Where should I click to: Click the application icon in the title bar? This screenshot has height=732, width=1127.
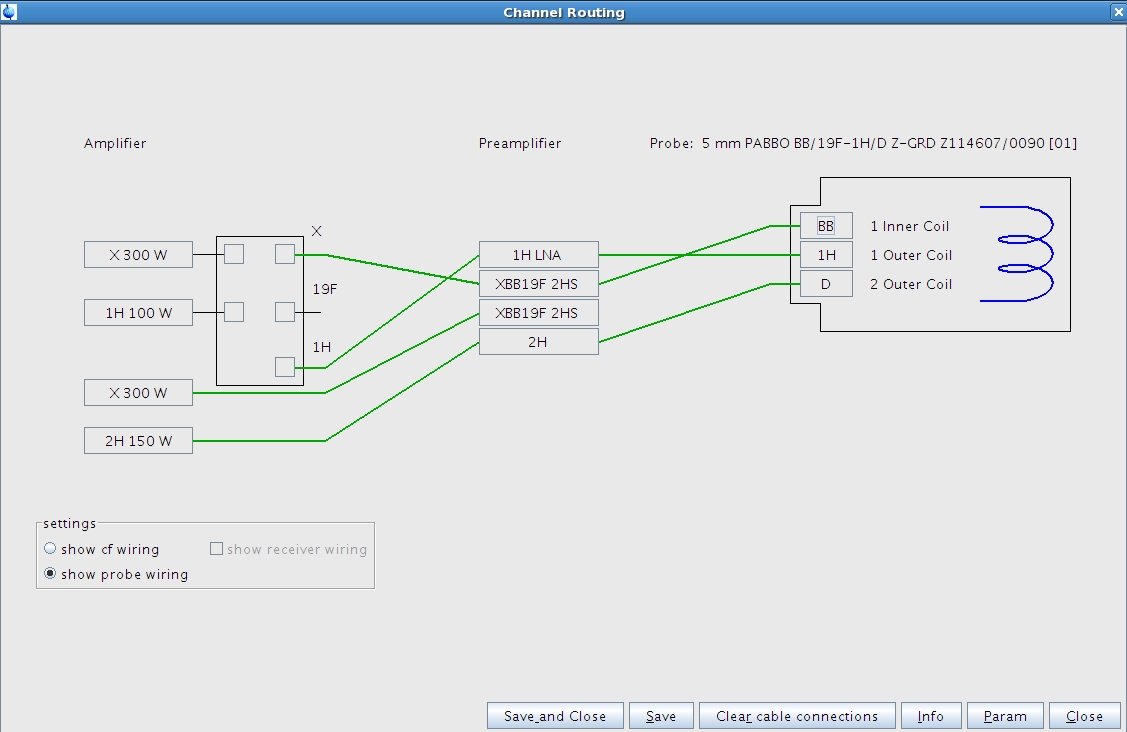pos(10,12)
